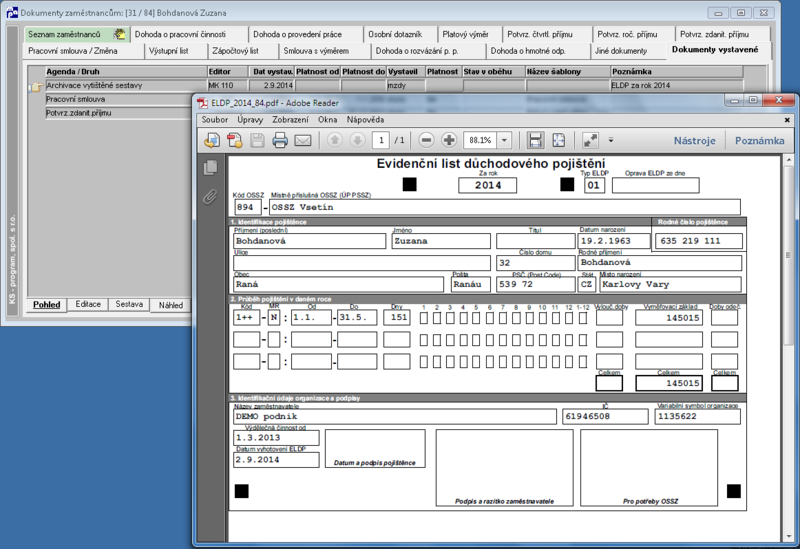Click the Adobe Reader vertical scrollbar
The height and width of the screenshot is (549, 800).
(788, 348)
